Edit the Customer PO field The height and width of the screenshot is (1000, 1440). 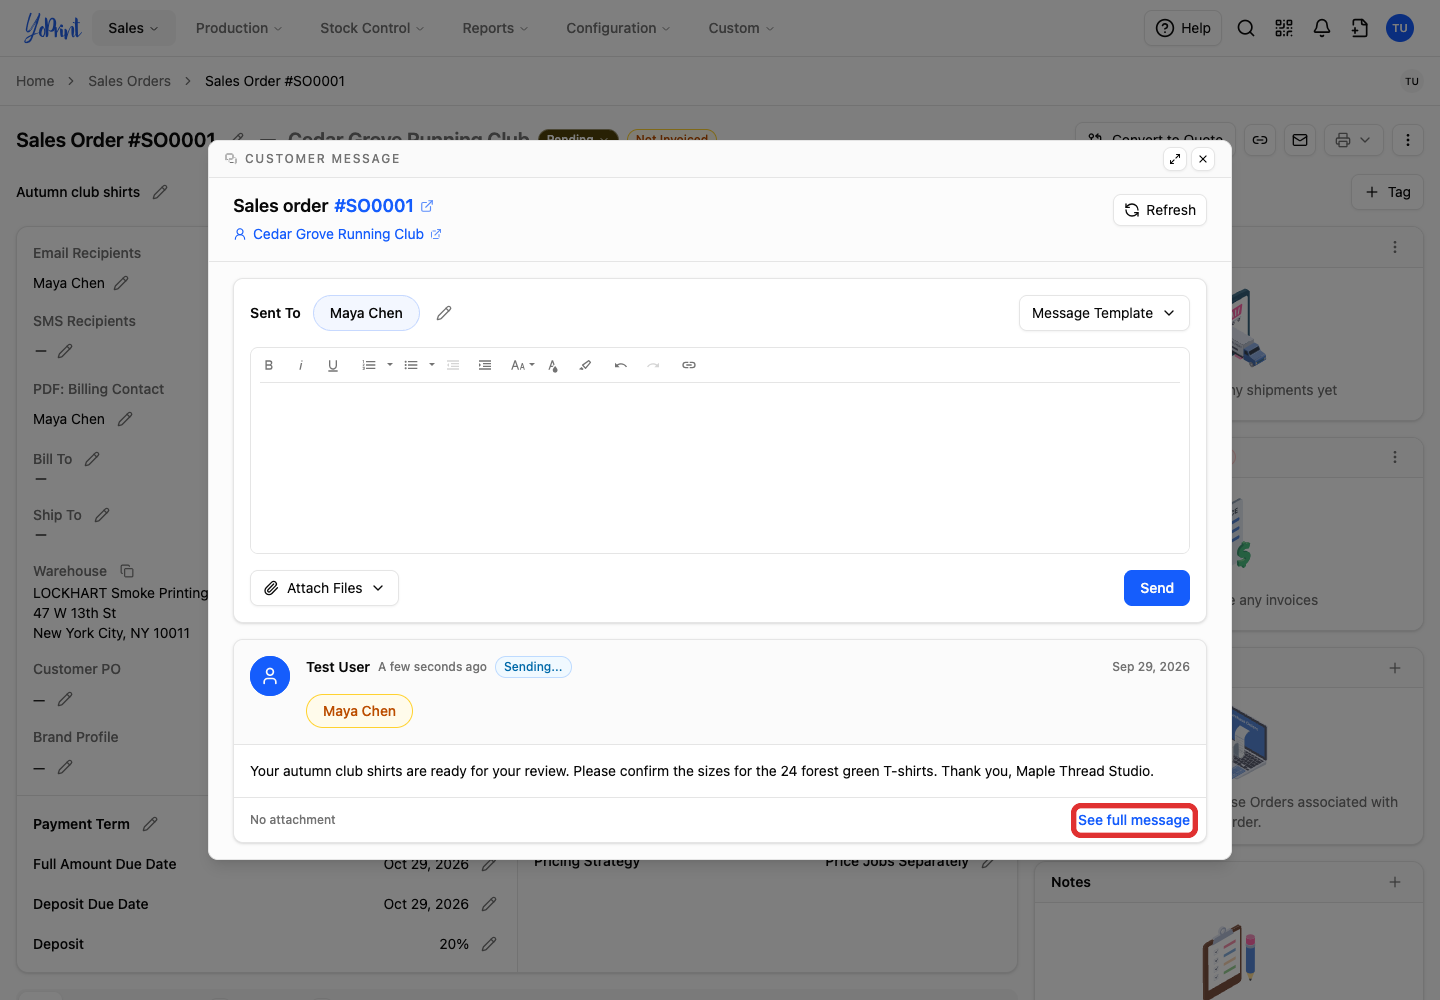(65, 699)
